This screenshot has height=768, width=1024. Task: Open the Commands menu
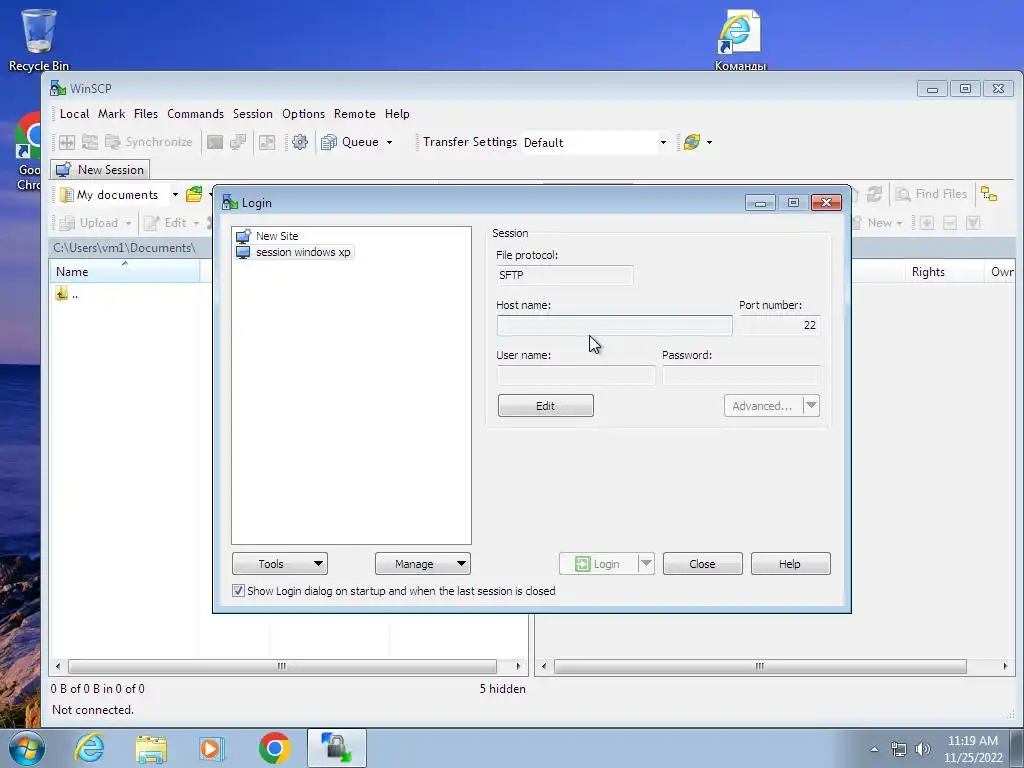point(195,114)
